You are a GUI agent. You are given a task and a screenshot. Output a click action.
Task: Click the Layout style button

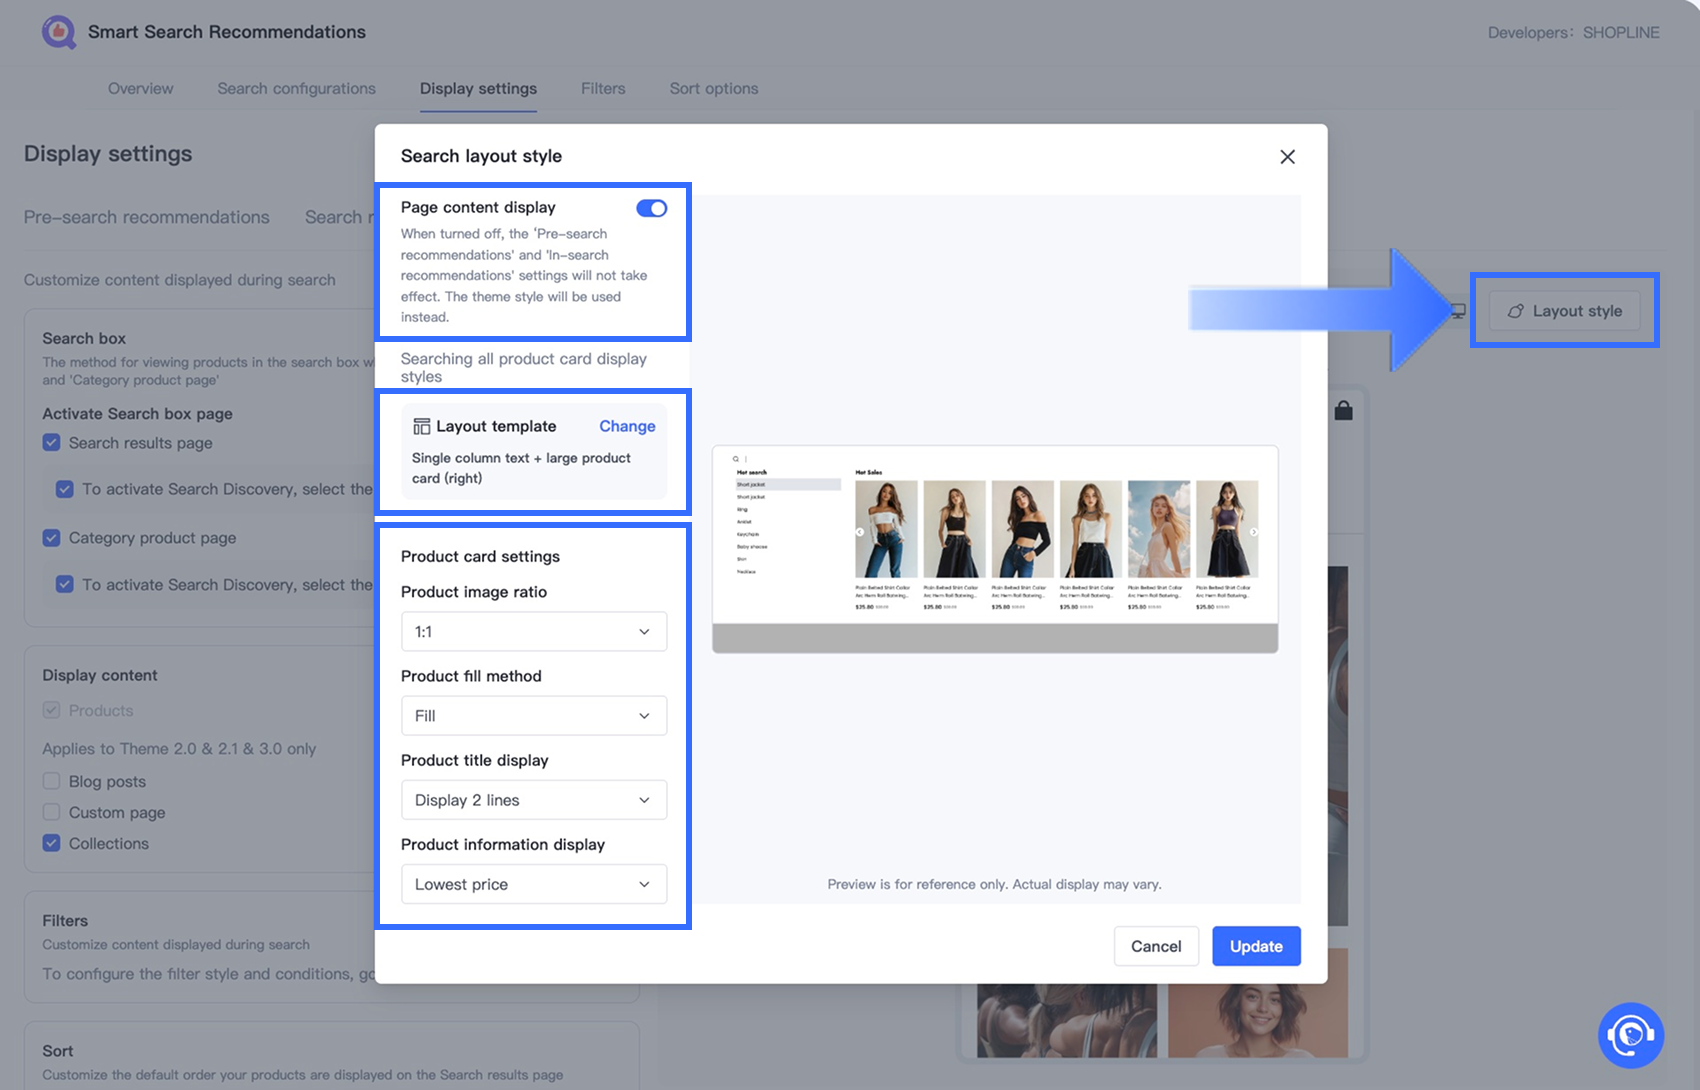1564,311
